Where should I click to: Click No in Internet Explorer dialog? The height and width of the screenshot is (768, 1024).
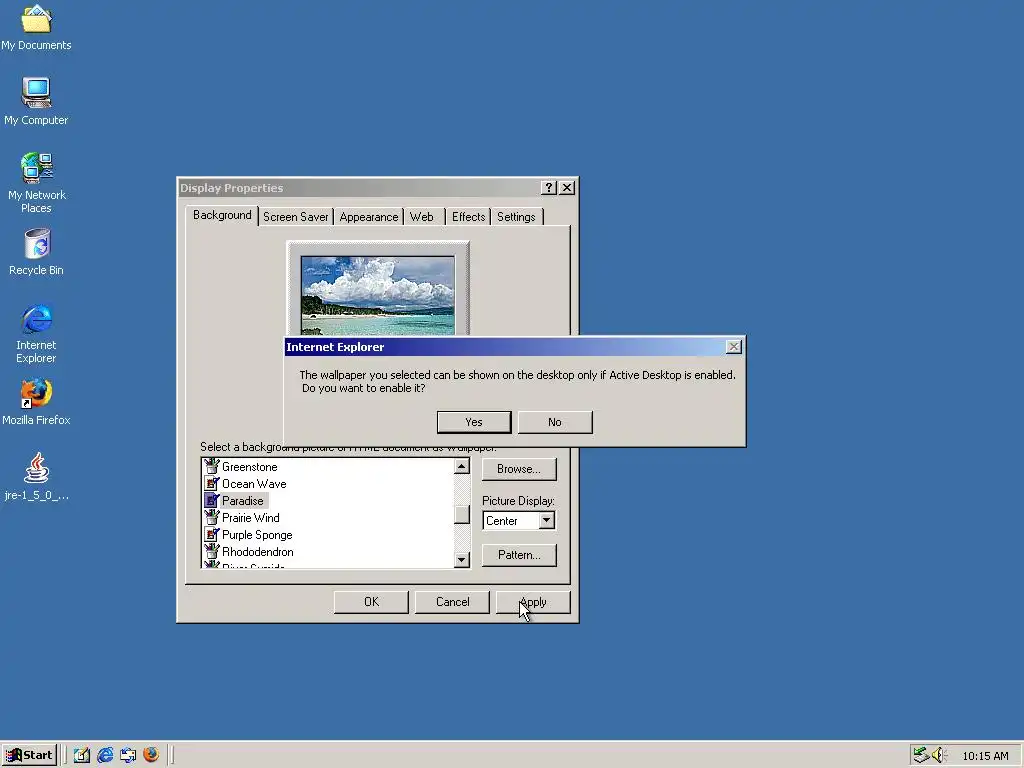555,422
